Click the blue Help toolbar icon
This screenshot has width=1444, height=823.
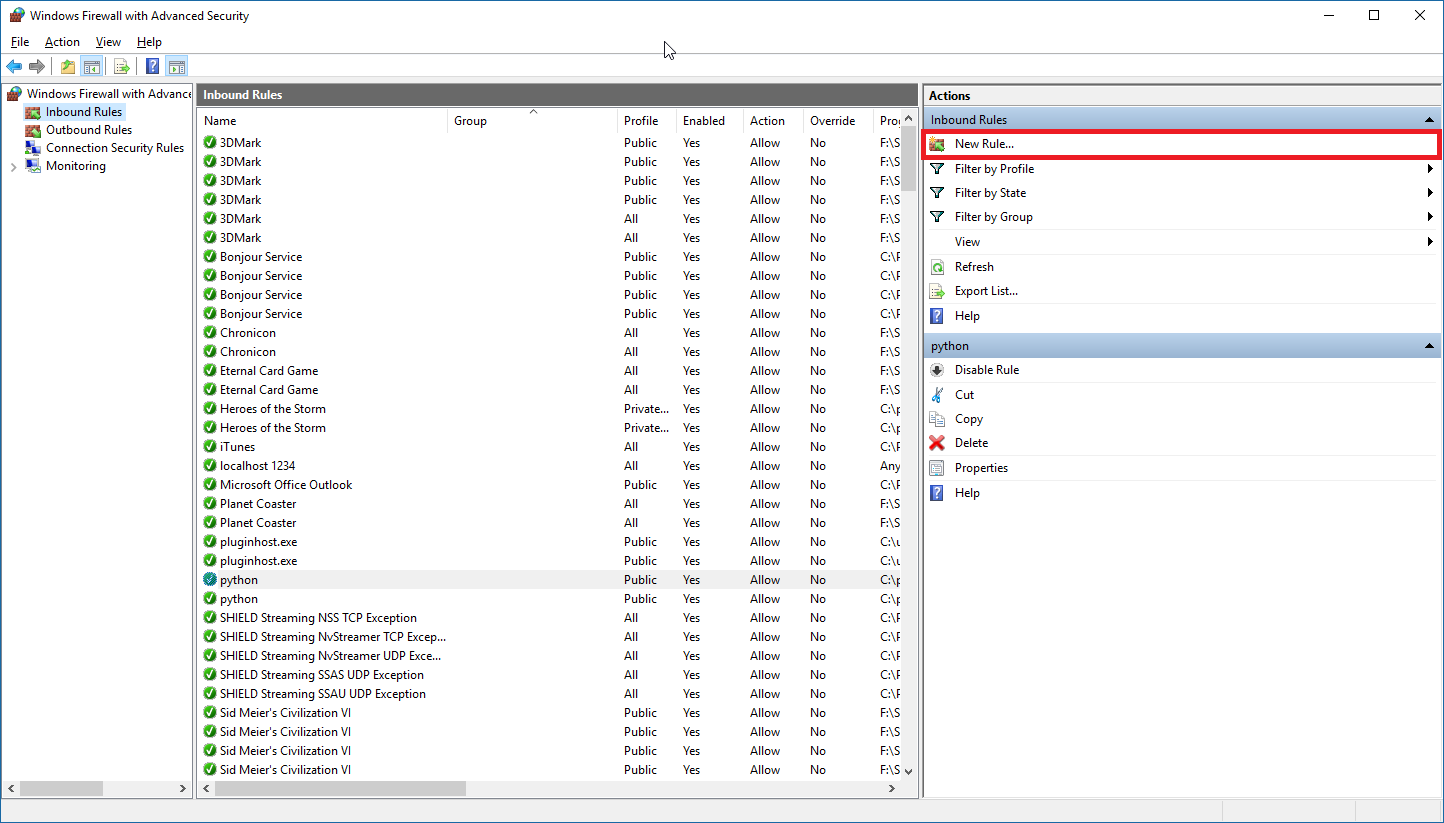pos(152,67)
